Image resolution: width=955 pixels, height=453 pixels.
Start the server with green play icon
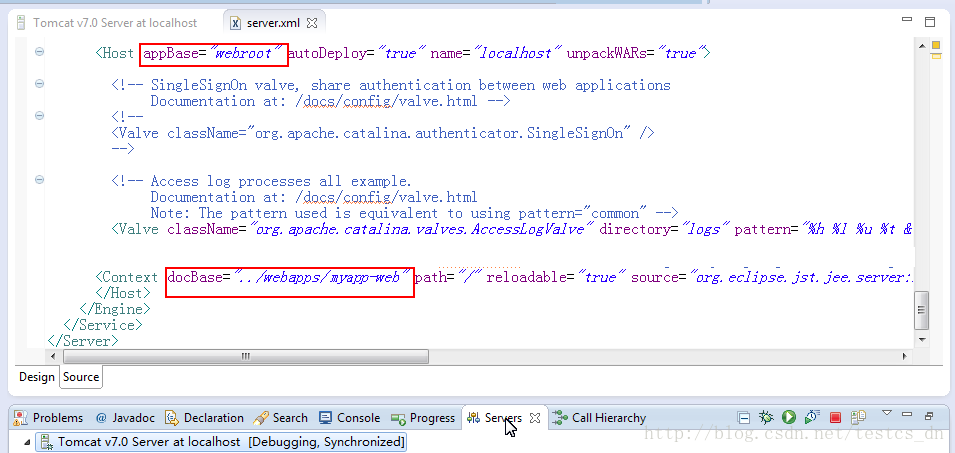point(789,417)
